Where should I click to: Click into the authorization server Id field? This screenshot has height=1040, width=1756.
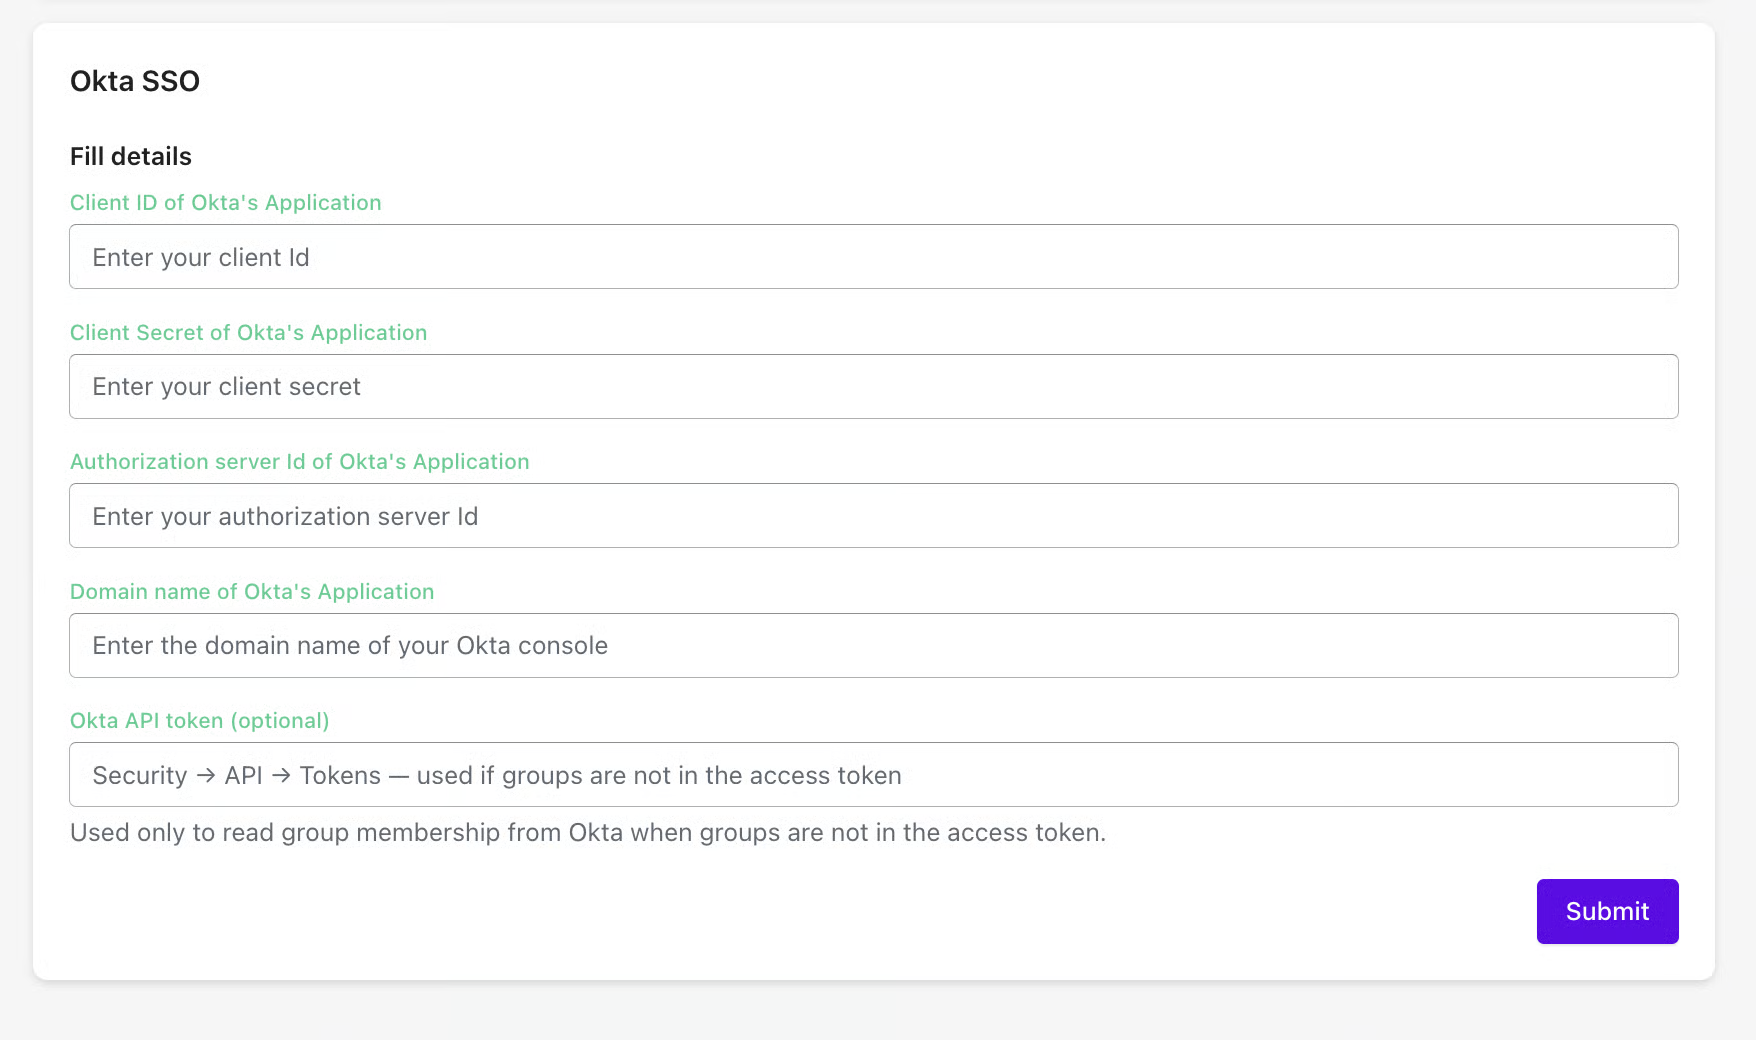coord(873,516)
